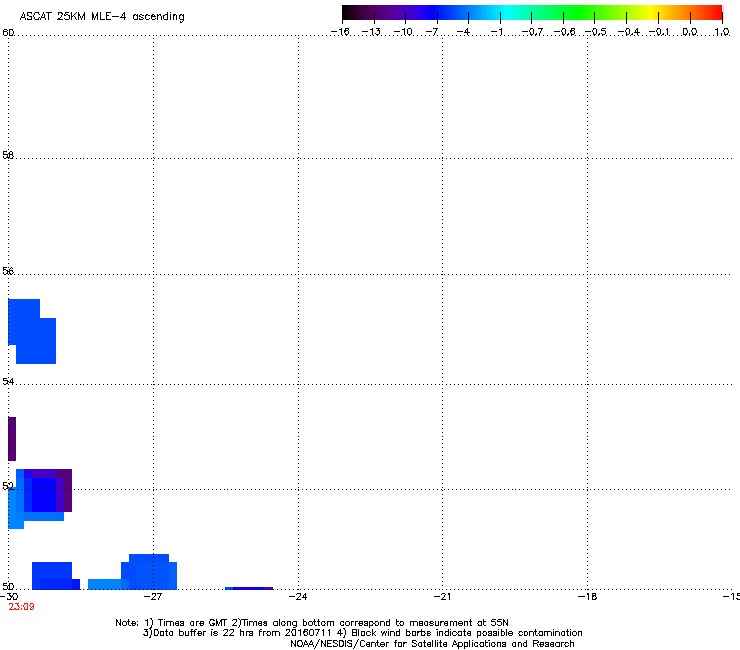Click the latitude 50 axis label
740x650 pixels.
coord(8,586)
